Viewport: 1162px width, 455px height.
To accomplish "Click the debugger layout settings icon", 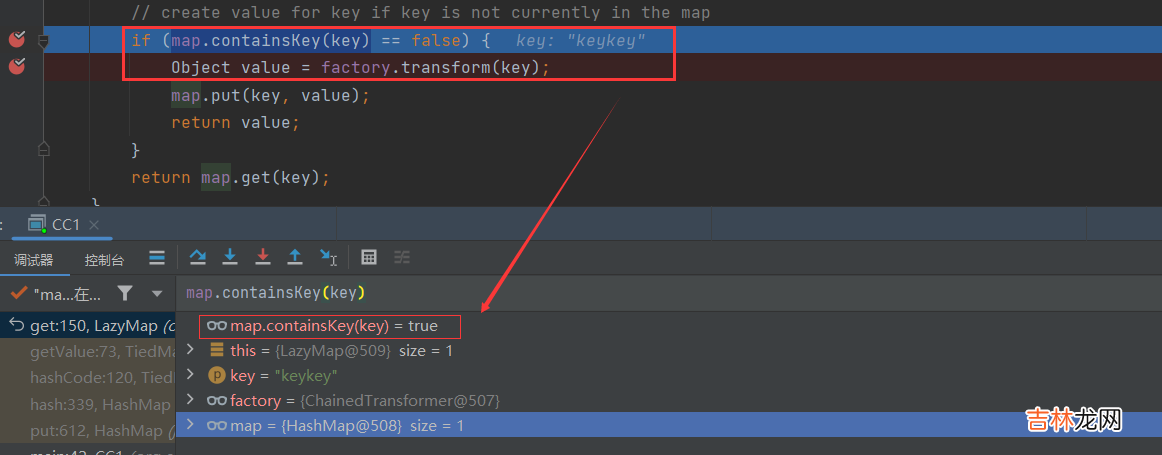I will 157,257.
